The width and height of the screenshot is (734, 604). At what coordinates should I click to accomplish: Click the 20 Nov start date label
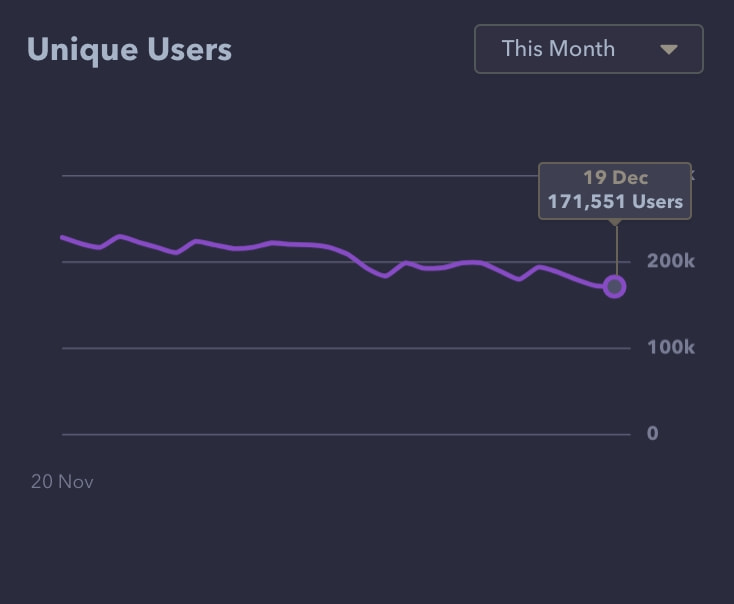click(62, 481)
